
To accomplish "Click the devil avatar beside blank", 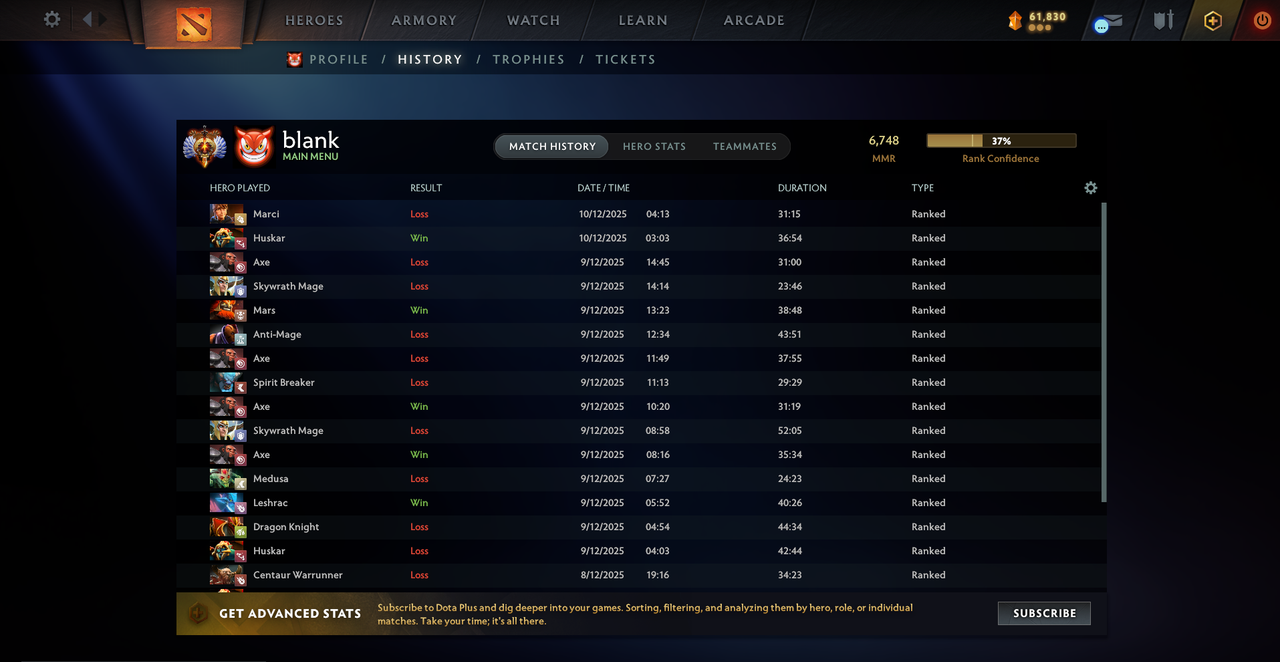I will pos(254,146).
